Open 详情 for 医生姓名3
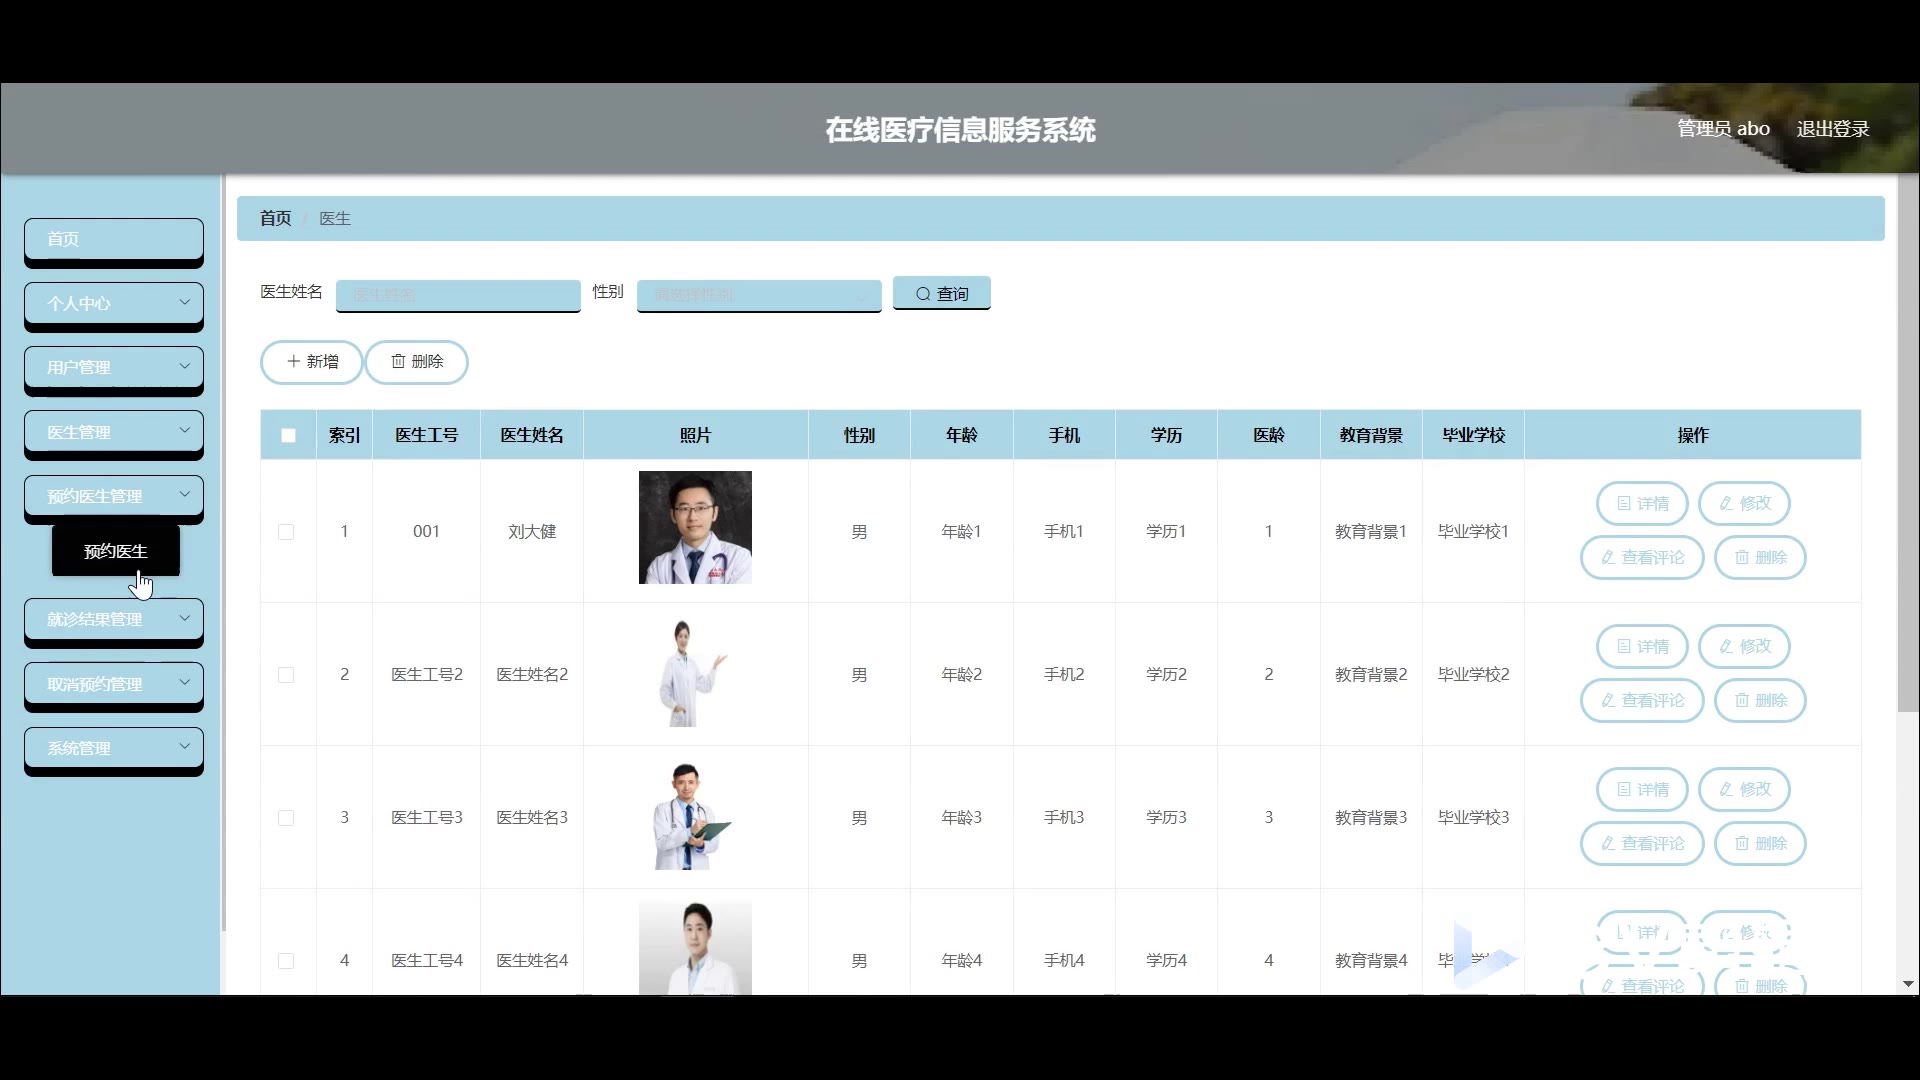The width and height of the screenshot is (1920, 1080). click(x=1642, y=789)
